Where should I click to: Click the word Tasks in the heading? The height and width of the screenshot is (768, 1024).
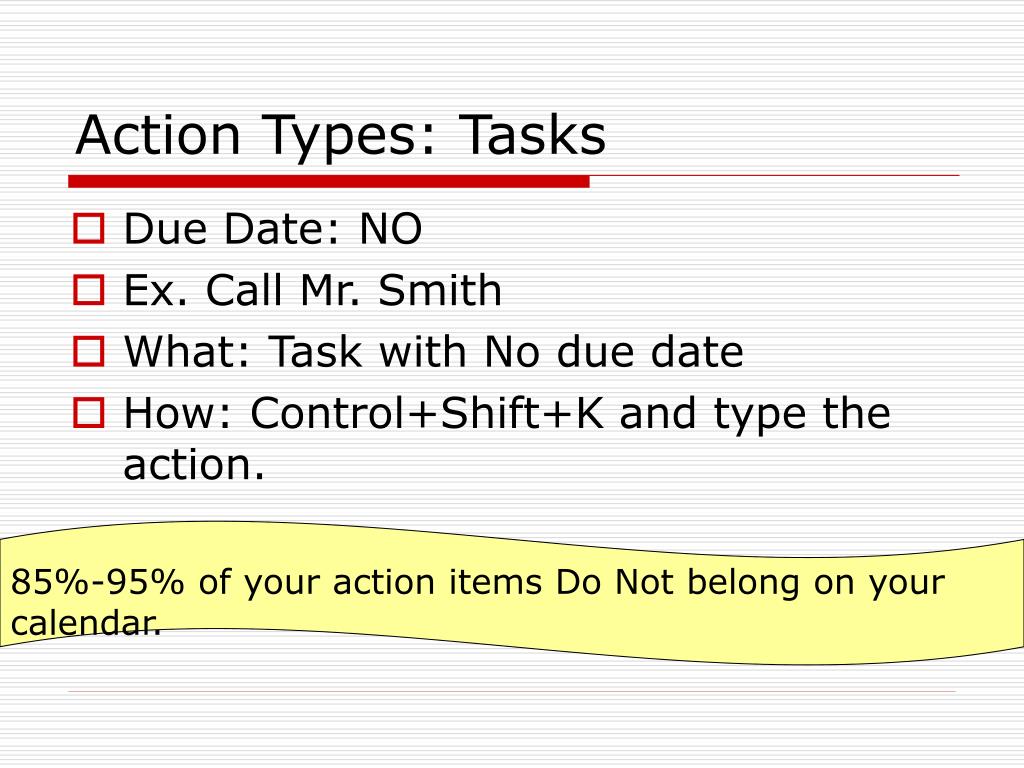tap(532, 135)
